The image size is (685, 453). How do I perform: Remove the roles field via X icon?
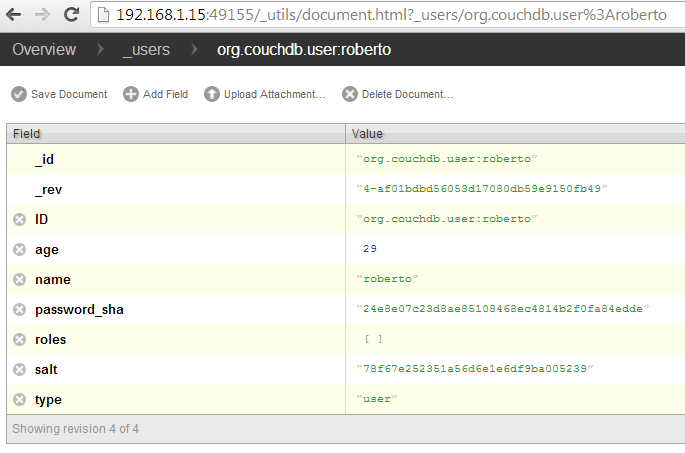click(x=20, y=339)
